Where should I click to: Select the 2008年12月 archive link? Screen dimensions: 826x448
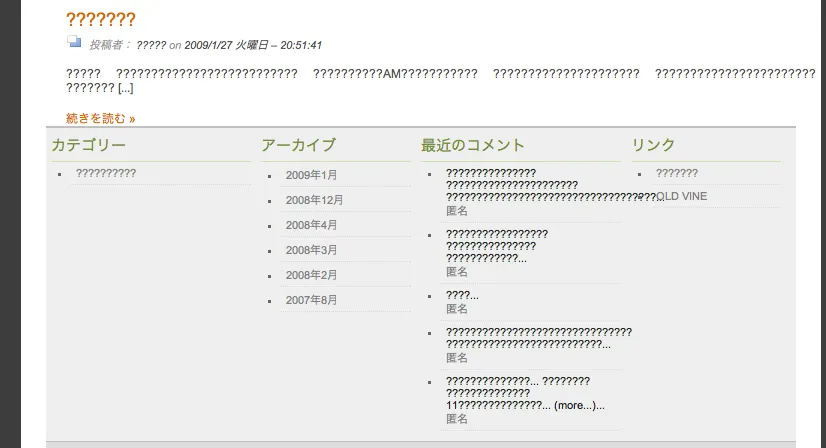[314, 200]
